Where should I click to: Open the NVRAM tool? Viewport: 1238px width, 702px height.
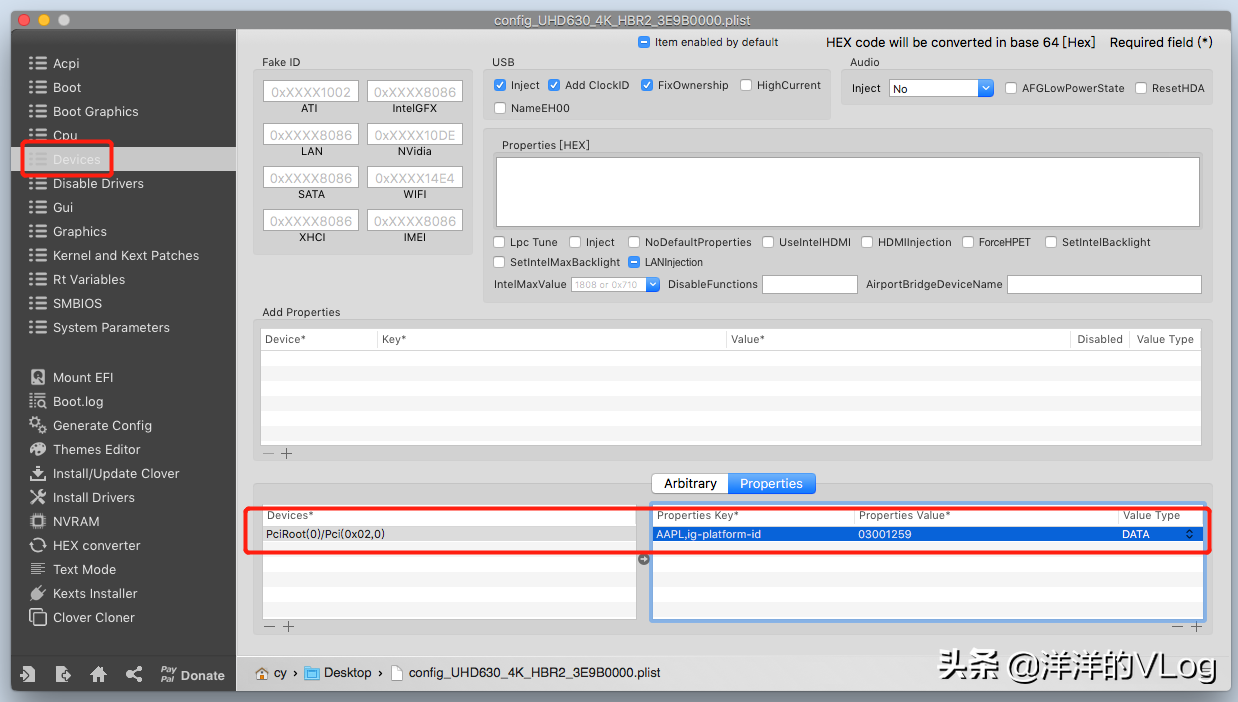click(x=76, y=521)
